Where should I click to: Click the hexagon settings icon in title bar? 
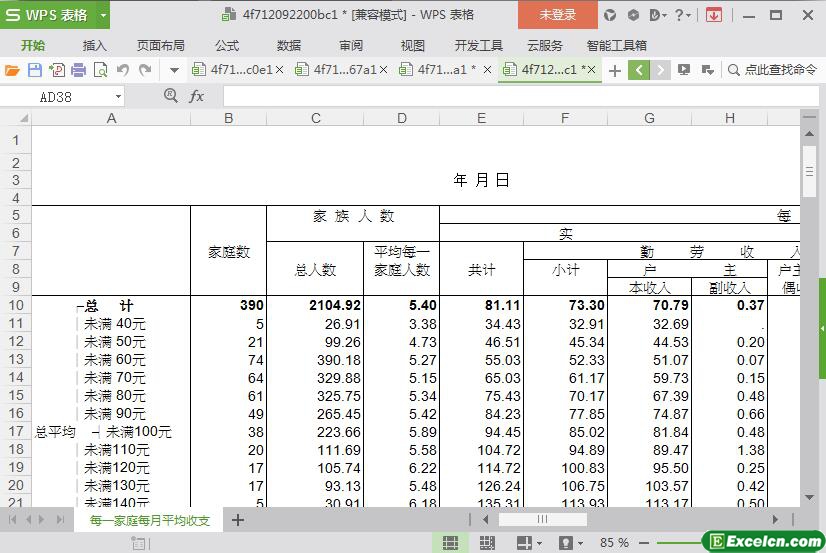click(633, 15)
